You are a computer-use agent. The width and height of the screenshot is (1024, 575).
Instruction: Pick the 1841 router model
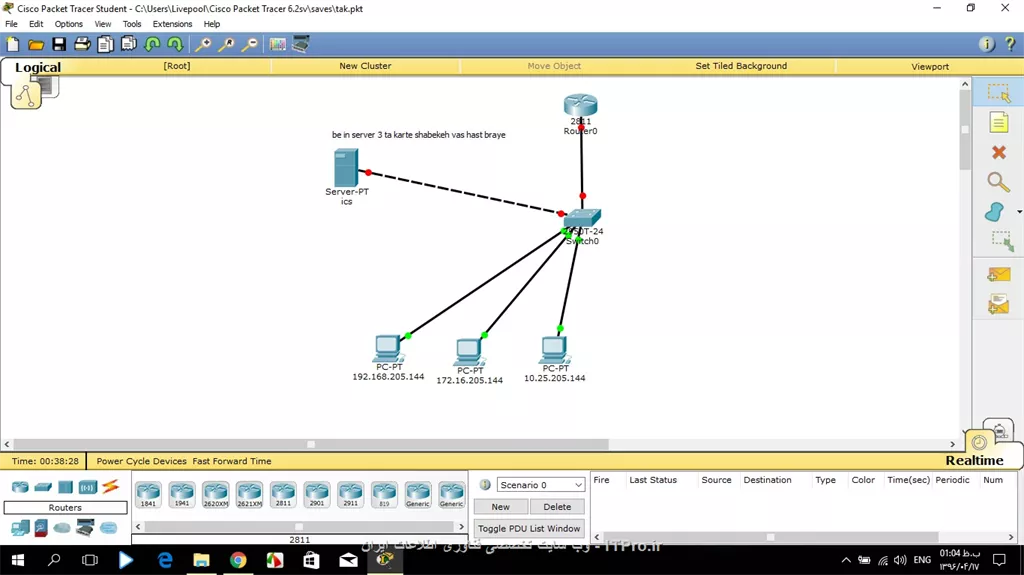[148, 495]
